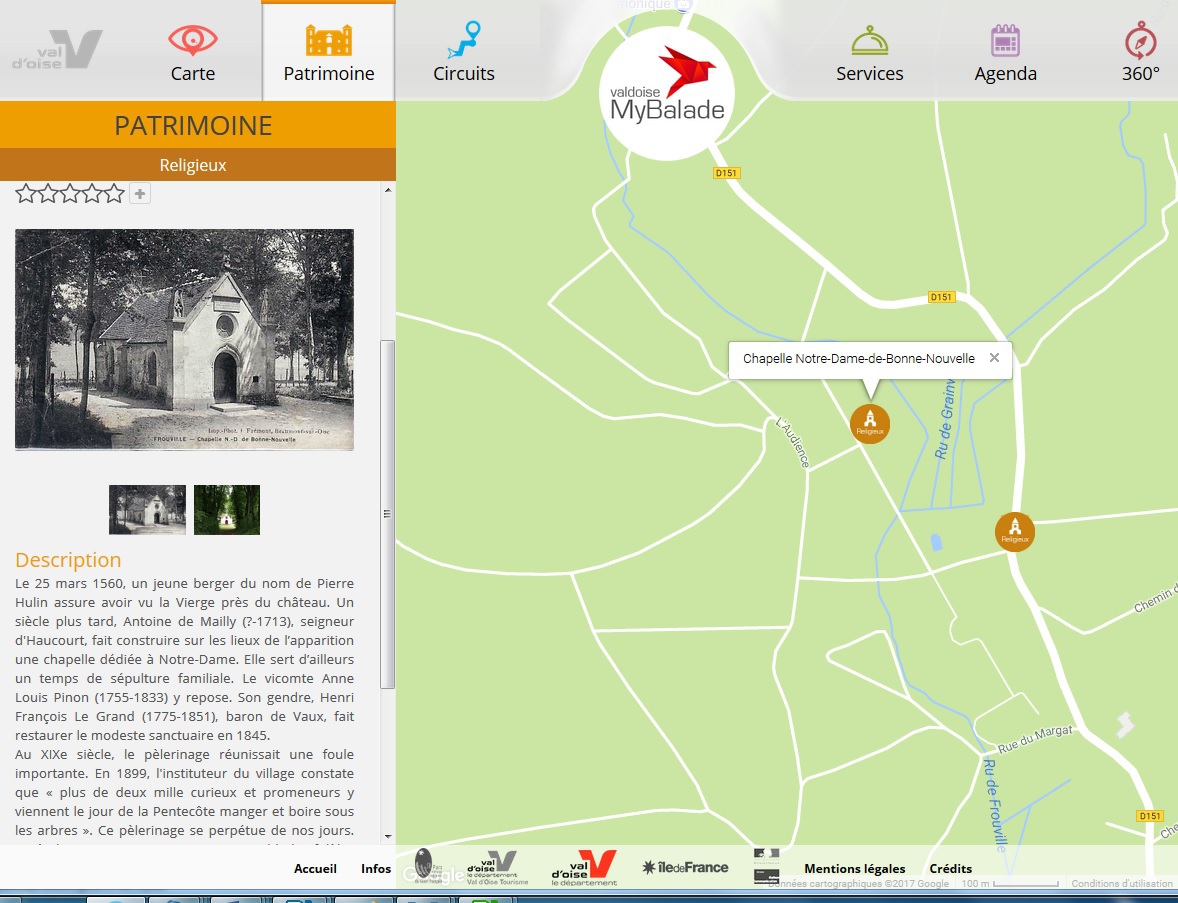The image size is (1178, 903).
Task: Open the Accueil link
Action: pos(315,868)
